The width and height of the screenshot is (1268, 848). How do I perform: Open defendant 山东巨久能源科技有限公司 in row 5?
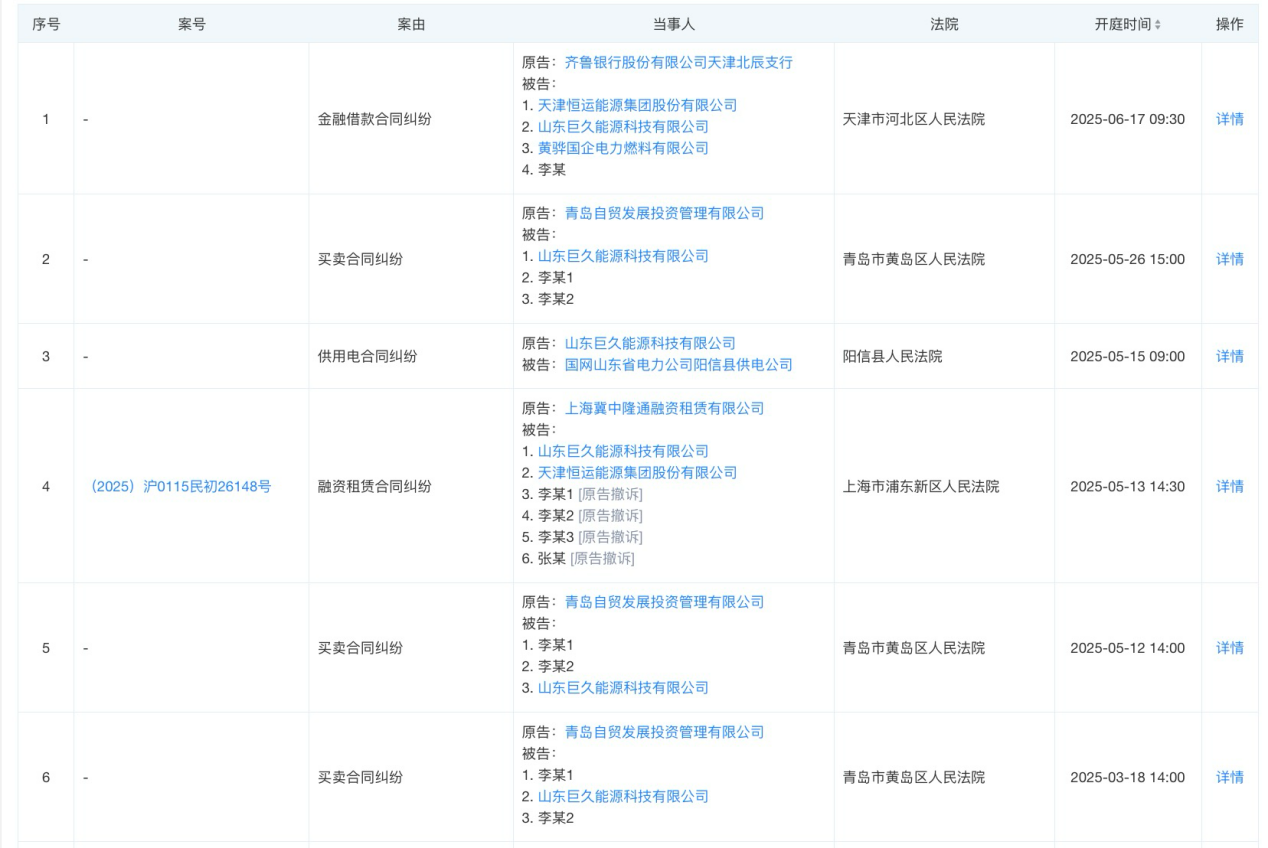(623, 688)
